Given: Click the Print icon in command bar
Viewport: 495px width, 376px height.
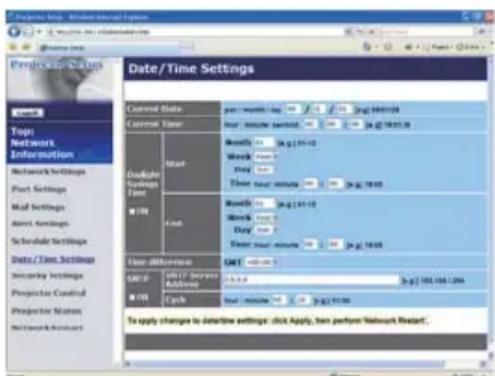Looking at the screenshot, I should tap(409, 47).
